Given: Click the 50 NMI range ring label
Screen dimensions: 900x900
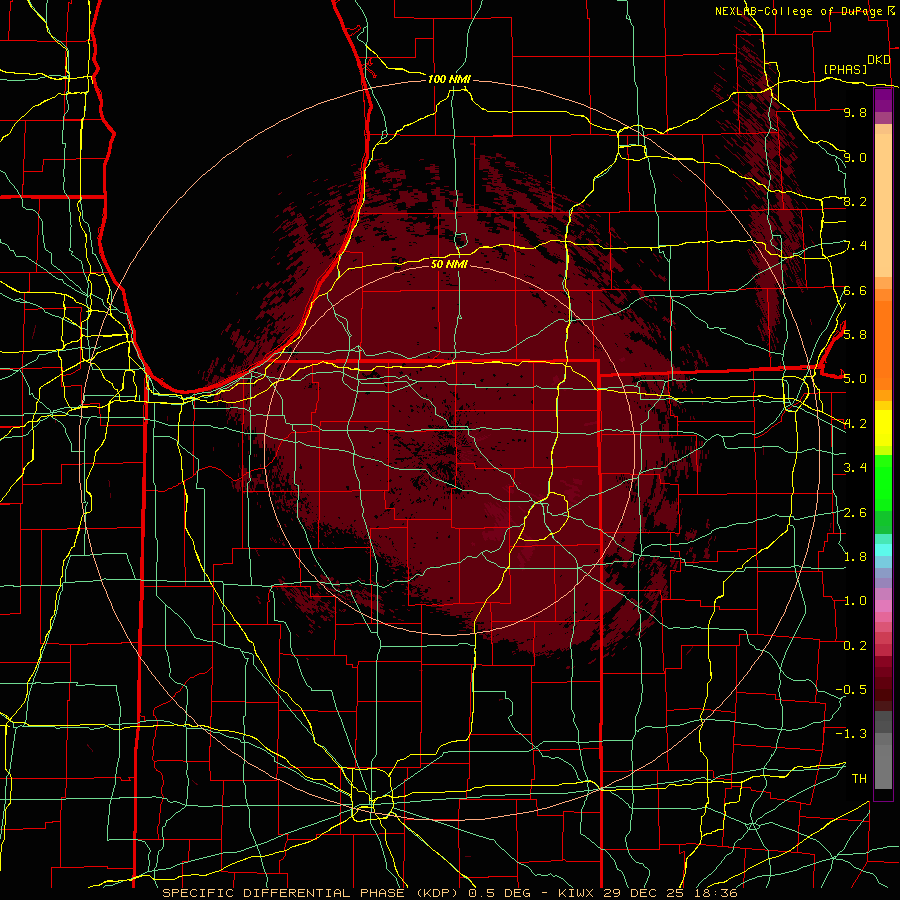Looking at the screenshot, I should click(449, 264).
